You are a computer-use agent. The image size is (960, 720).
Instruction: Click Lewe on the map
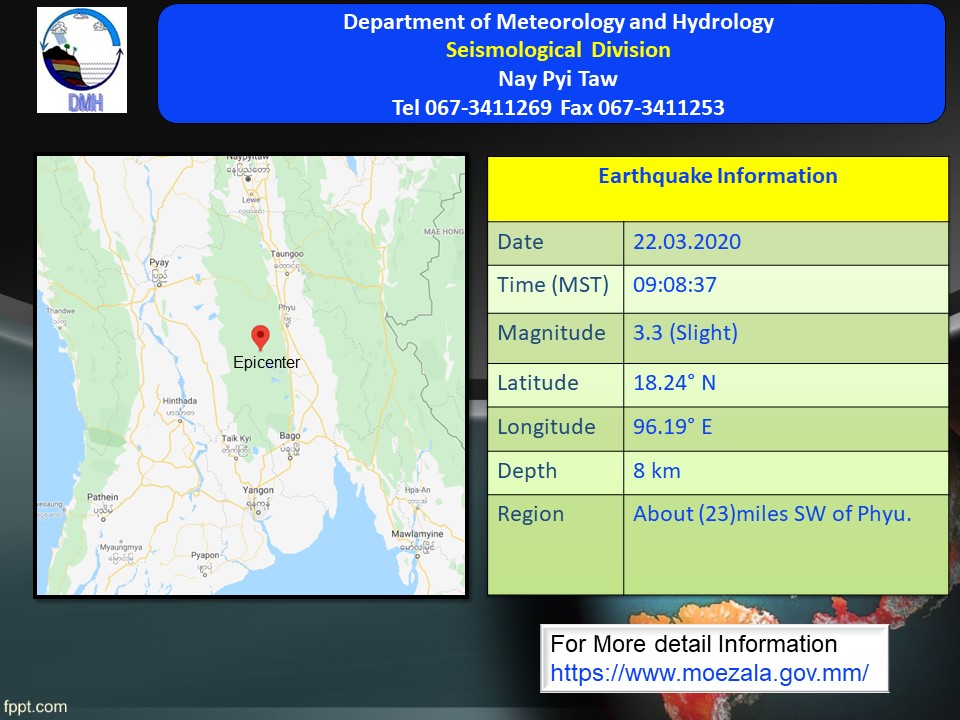coord(251,200)
